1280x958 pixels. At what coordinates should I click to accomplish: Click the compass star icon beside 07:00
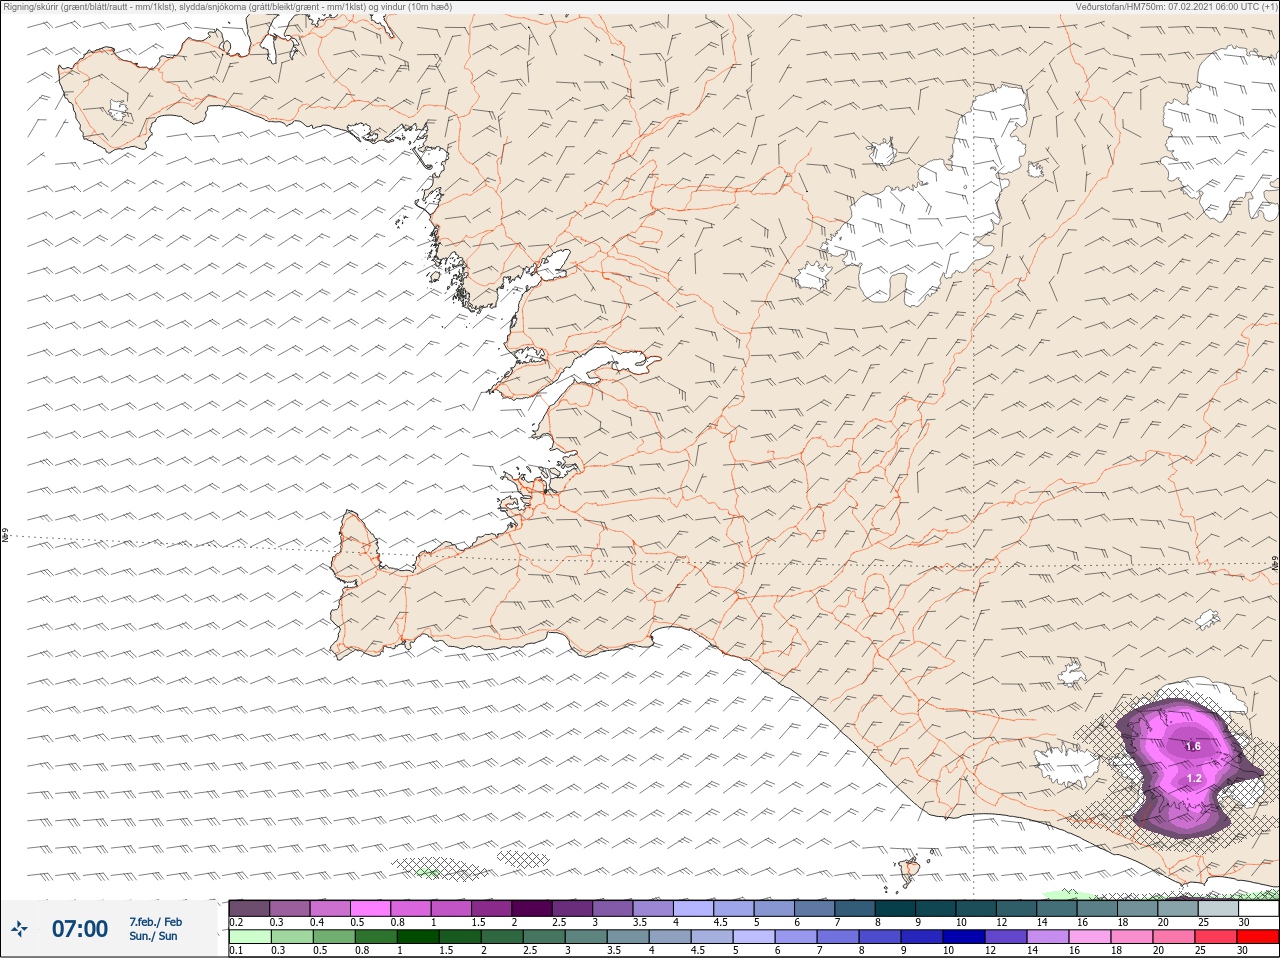click(19, 929)
